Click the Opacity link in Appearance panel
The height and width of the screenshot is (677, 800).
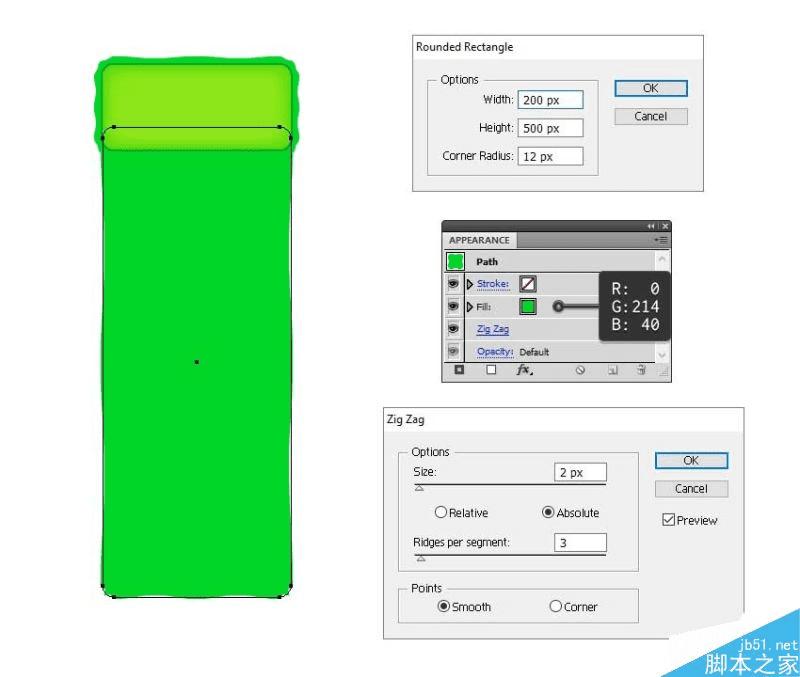tap(495, 352)
